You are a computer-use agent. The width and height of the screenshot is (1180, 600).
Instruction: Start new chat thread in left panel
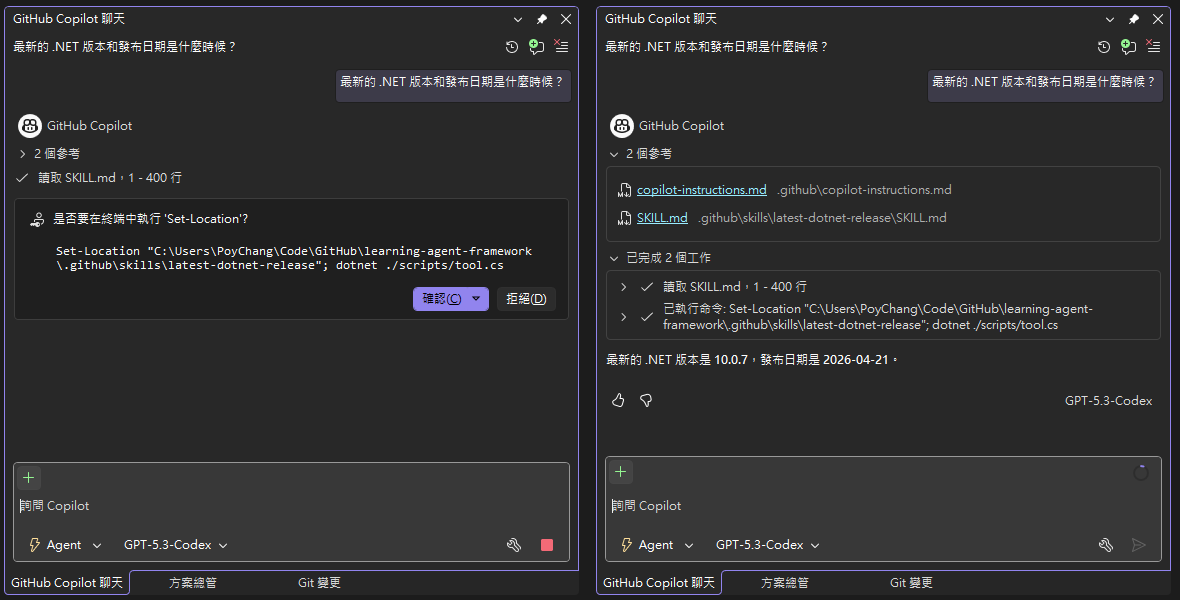tap(537, 47)
